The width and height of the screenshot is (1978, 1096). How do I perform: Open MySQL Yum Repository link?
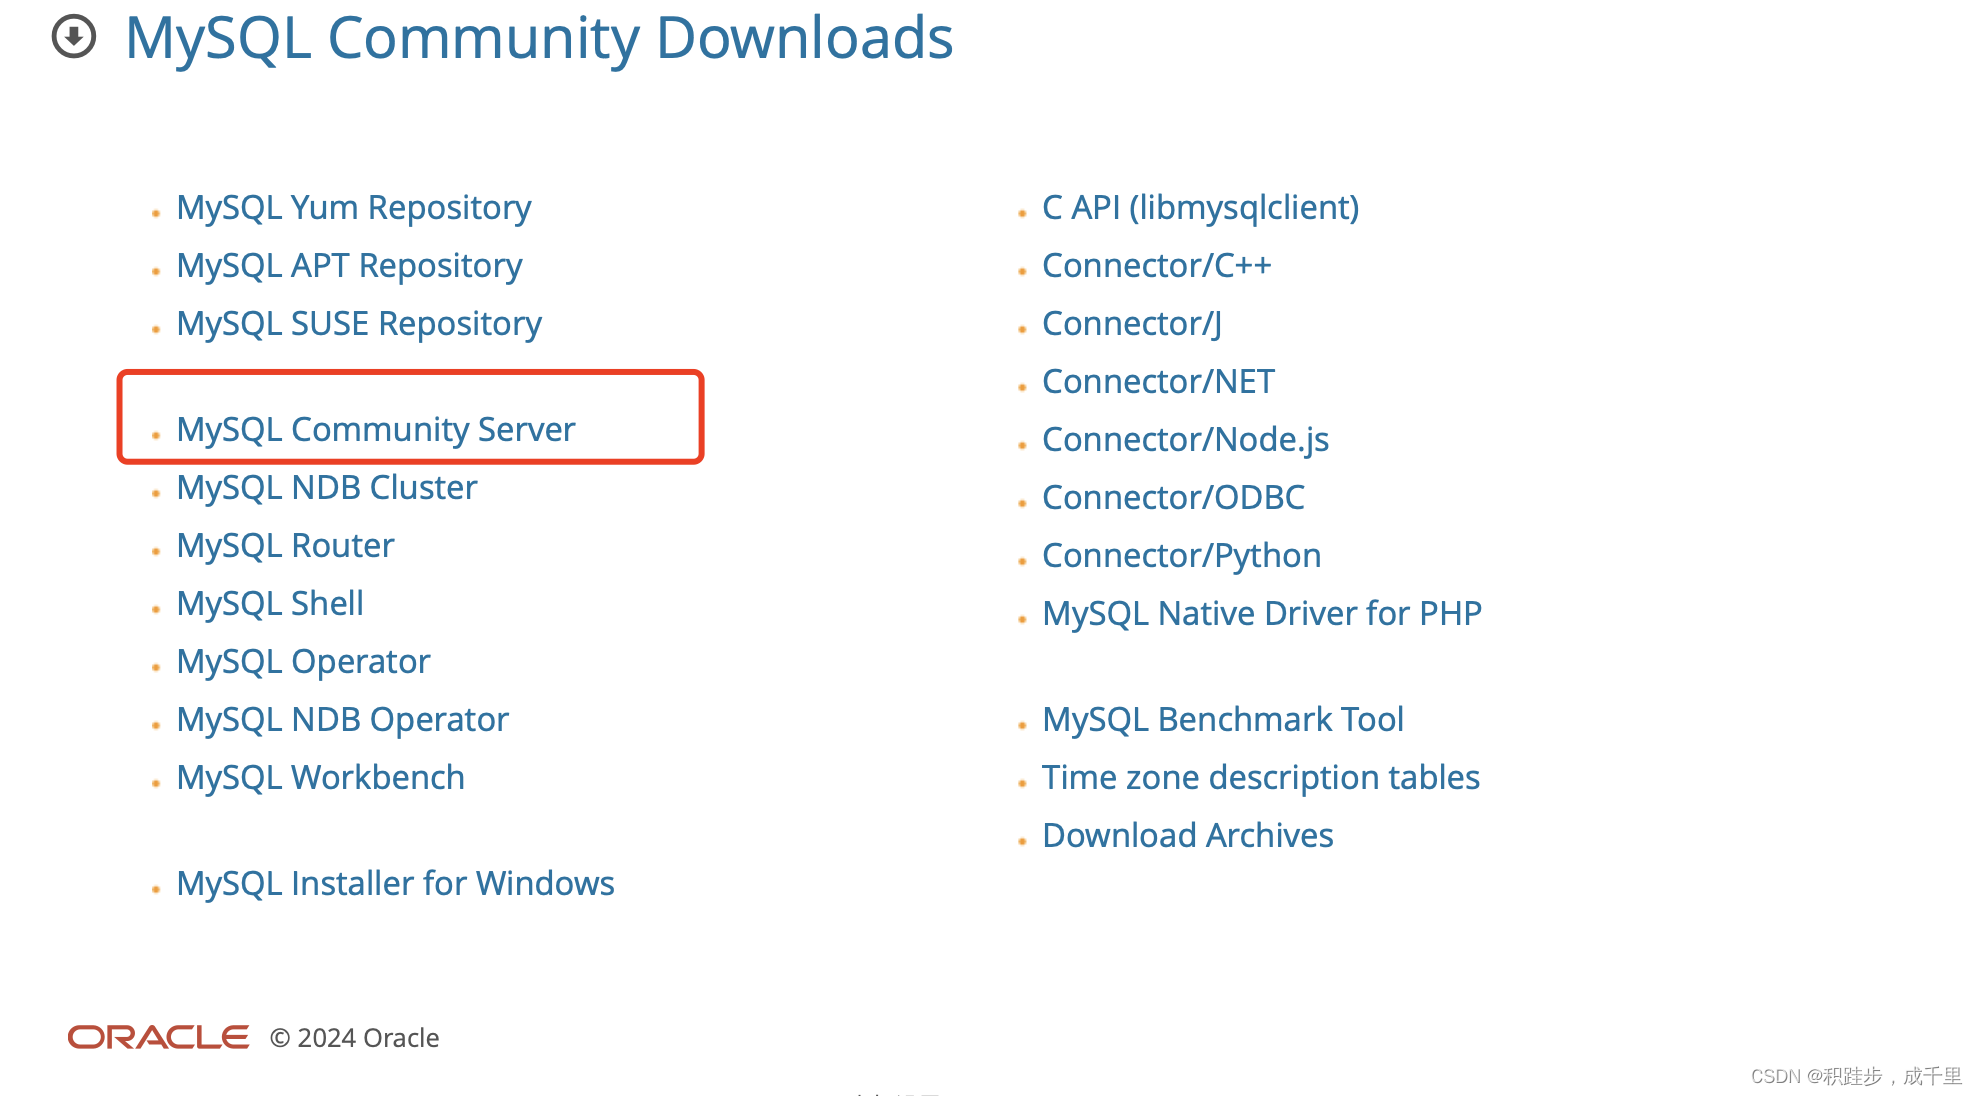click(353, 207)
